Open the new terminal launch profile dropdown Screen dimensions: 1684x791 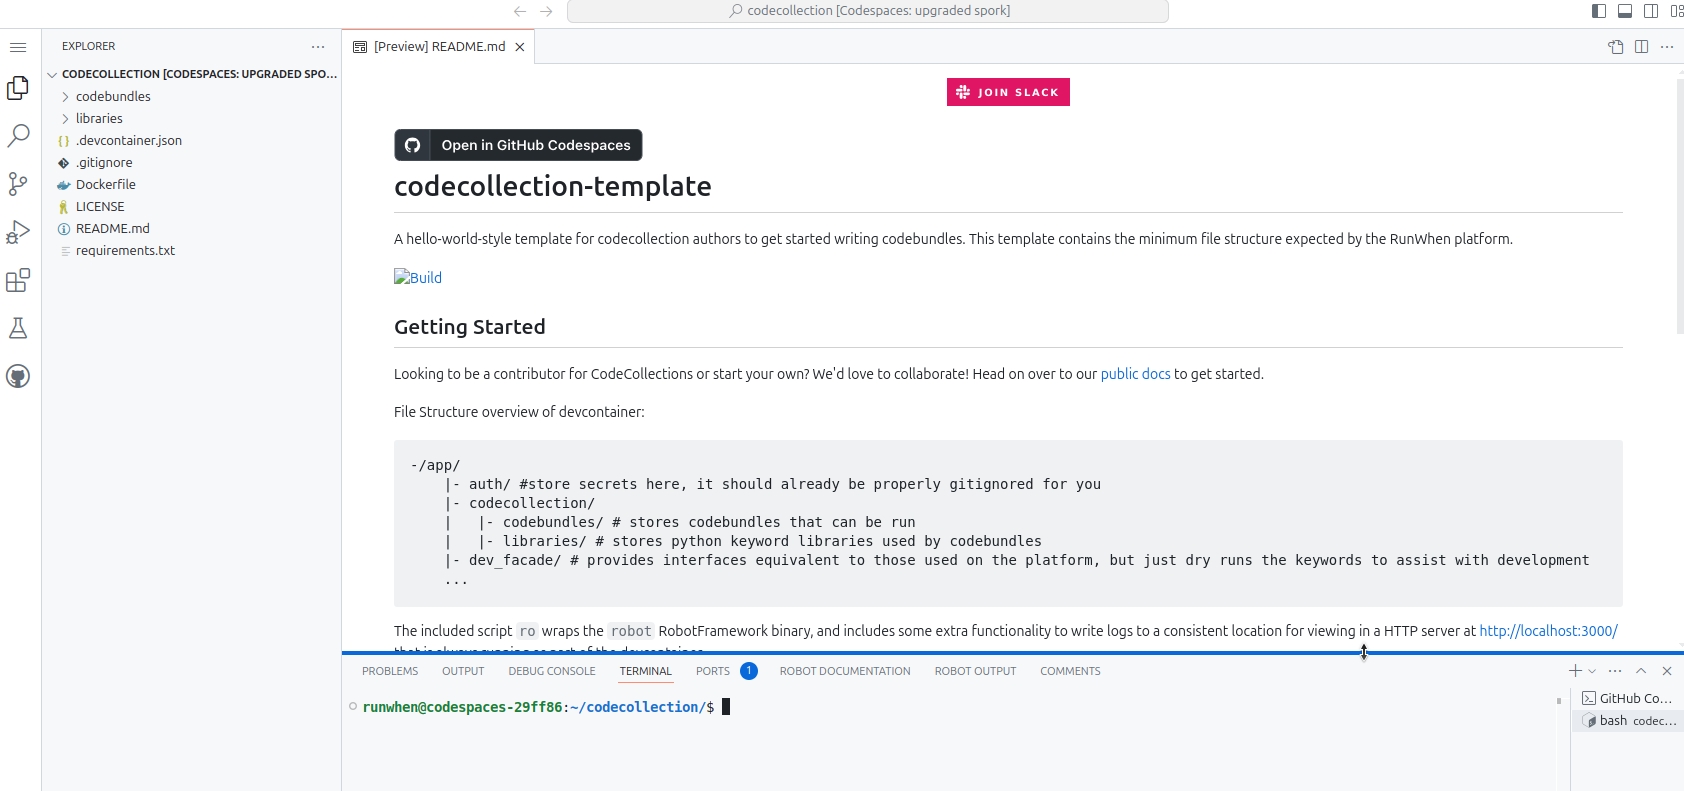point(1592,671)
